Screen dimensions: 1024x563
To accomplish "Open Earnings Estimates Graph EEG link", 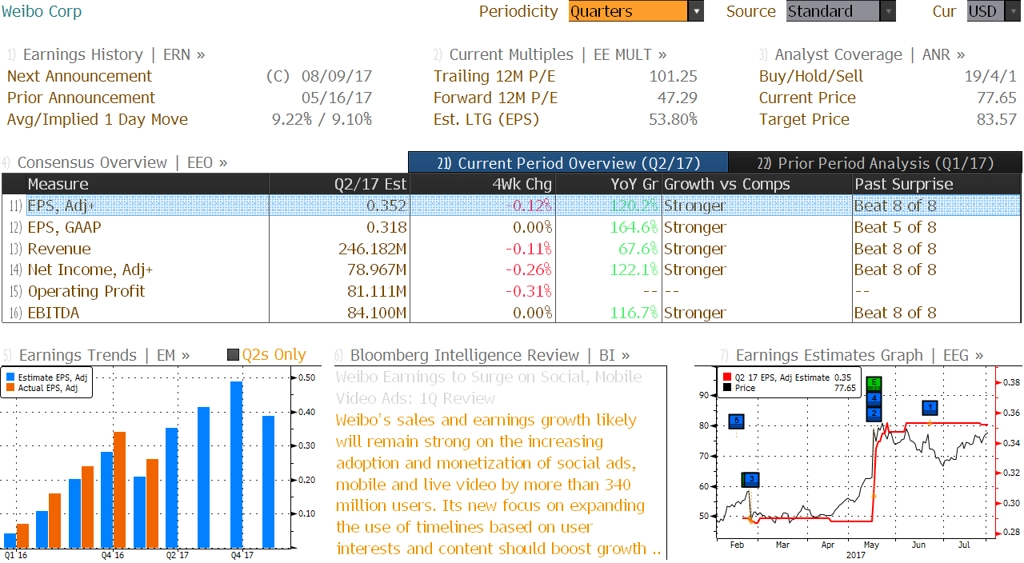I will [x=859, y=355].
